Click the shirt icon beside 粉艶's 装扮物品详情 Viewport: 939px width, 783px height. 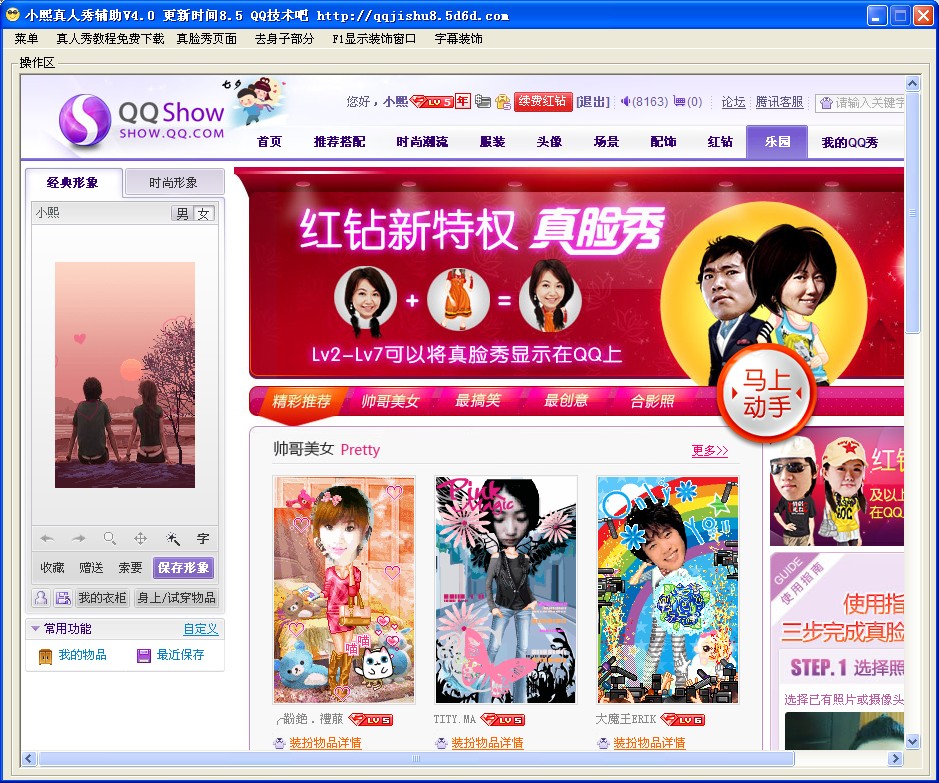tap(279, 743)
